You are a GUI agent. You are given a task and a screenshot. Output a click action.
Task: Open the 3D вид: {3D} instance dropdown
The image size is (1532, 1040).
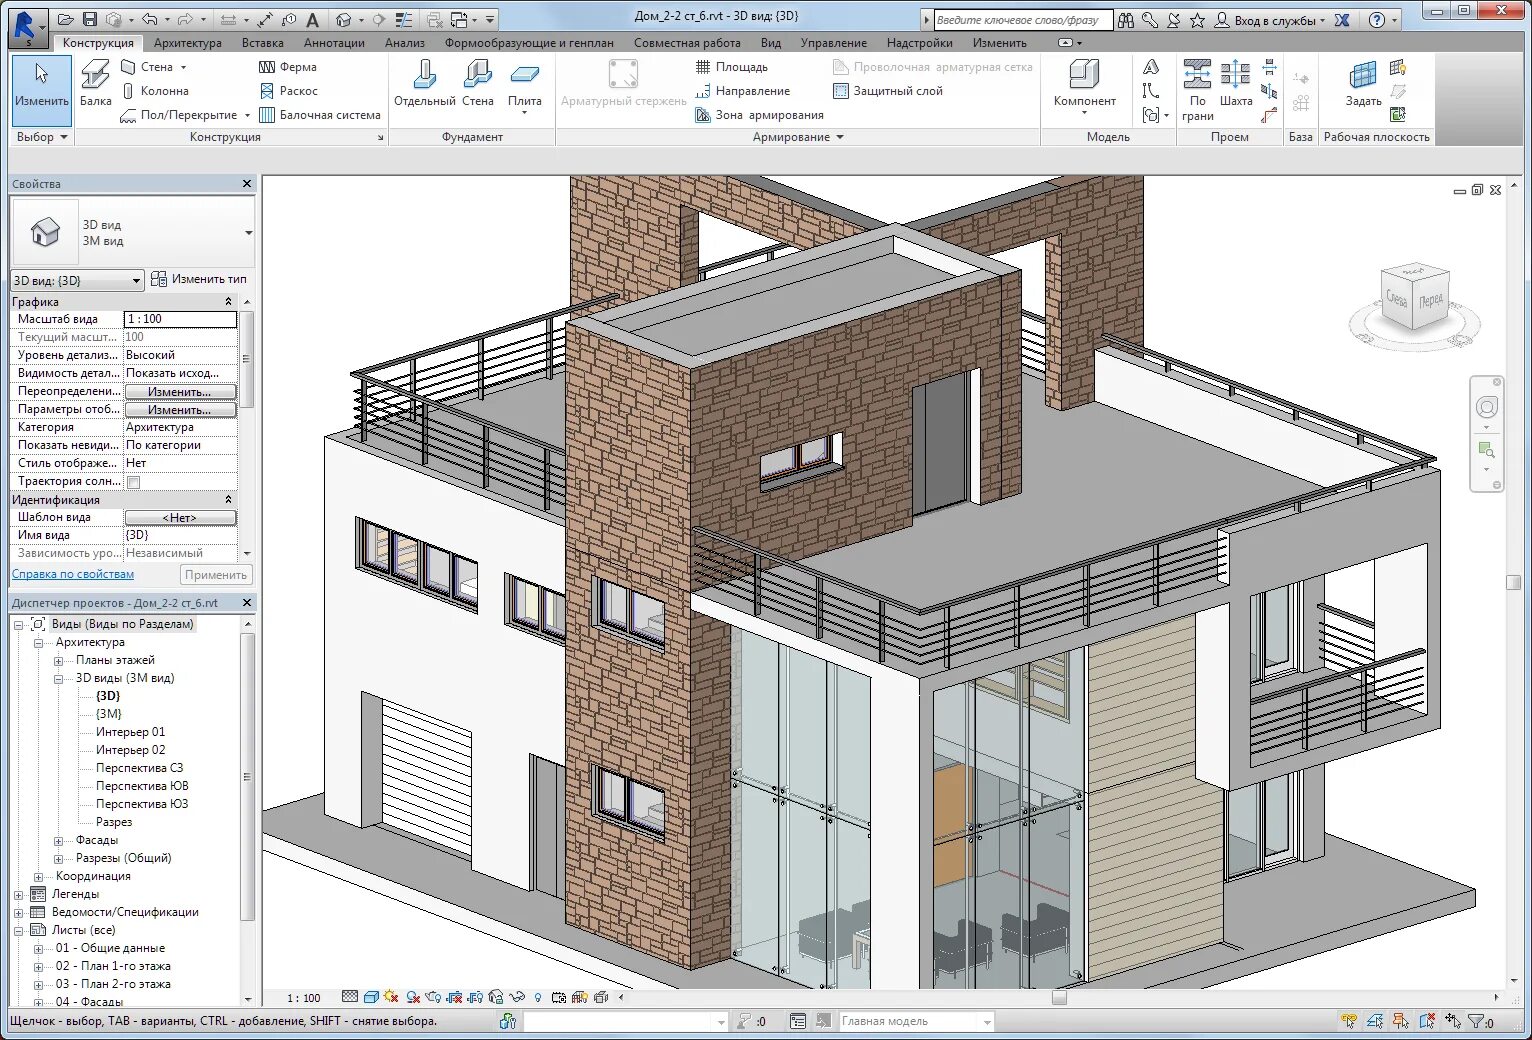tap(77, 280)
